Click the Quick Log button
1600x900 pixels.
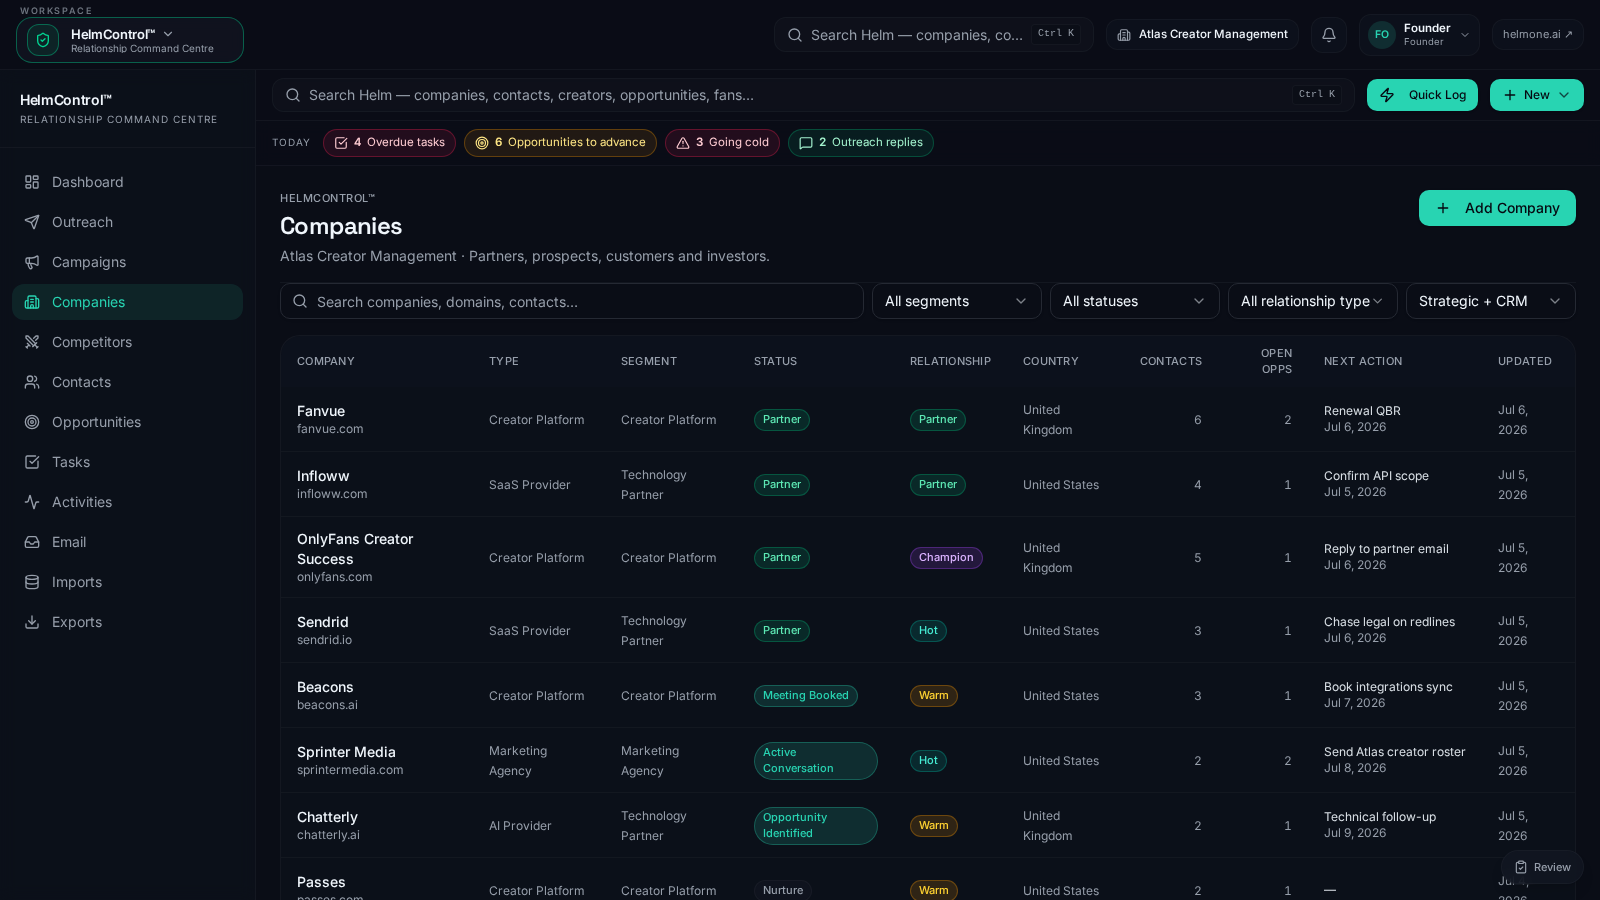click(1422, 95)
